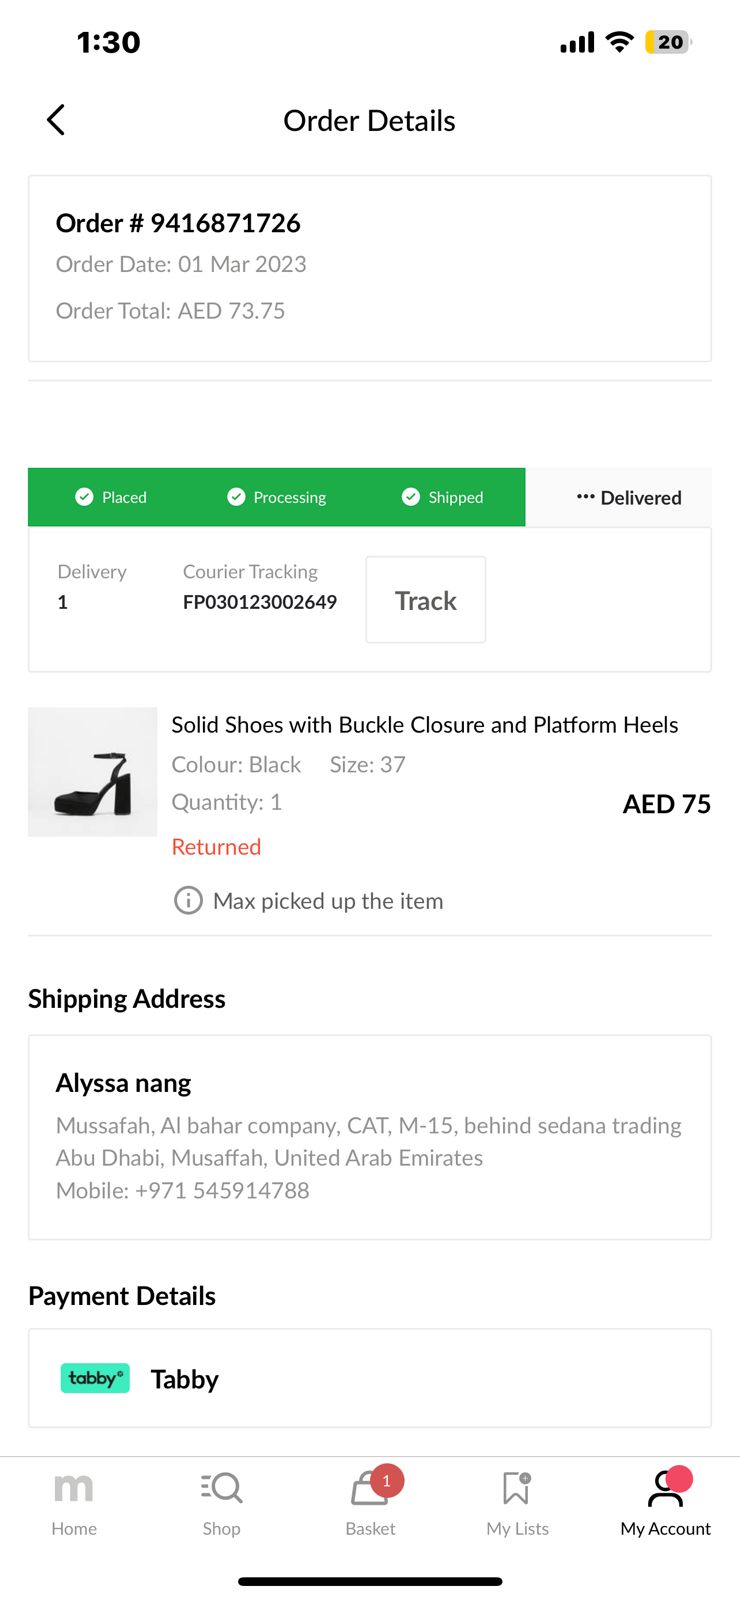740x1600 pixels.
Task: Select the Delivered status step
Action: click(629, 498)
